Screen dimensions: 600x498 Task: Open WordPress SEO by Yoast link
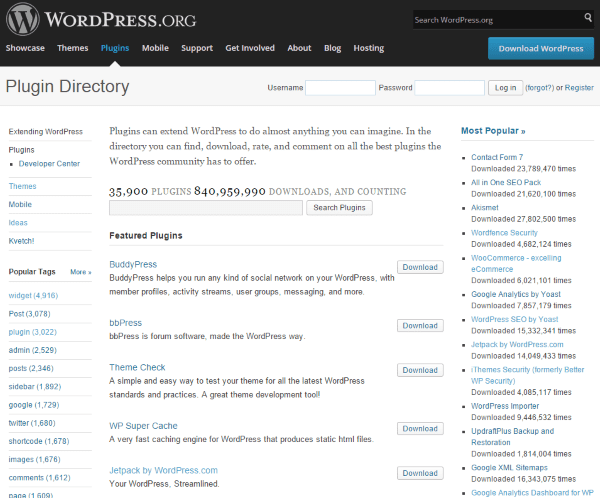515,320
